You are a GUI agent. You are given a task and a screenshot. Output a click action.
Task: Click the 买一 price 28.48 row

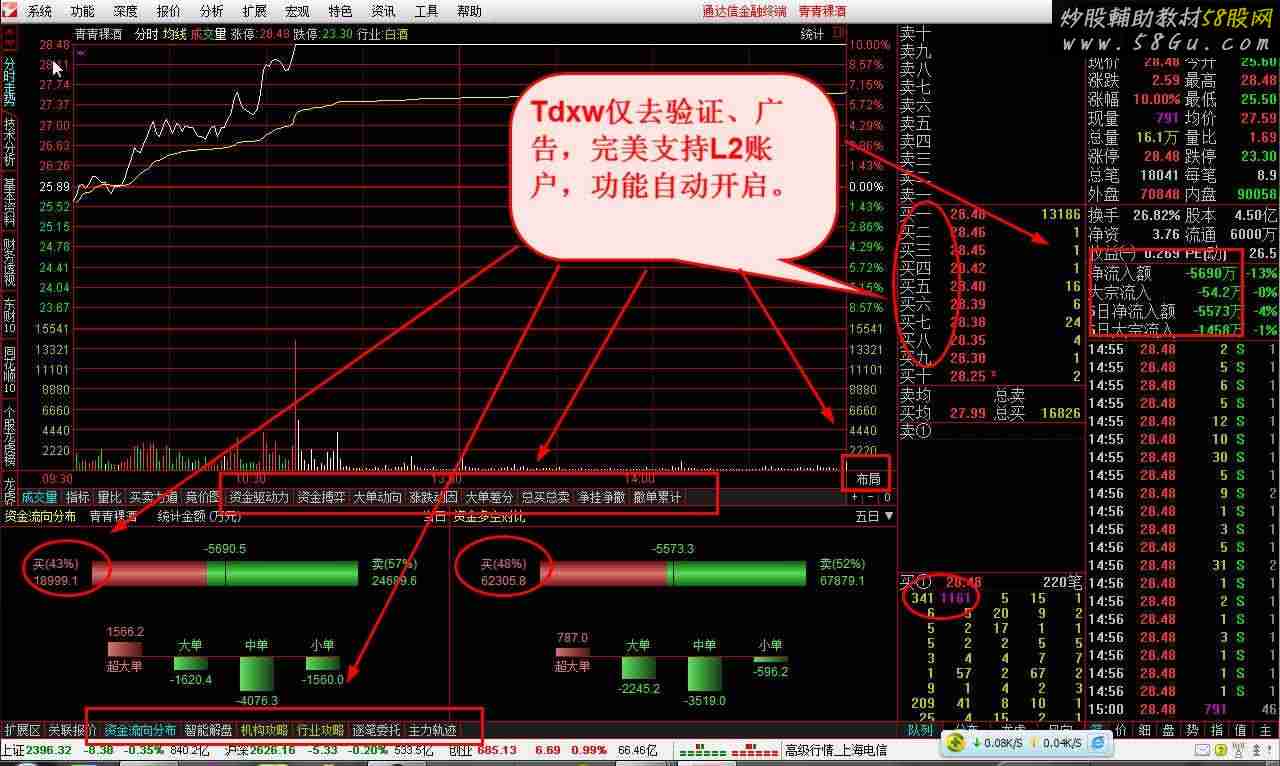click(990, 214)
